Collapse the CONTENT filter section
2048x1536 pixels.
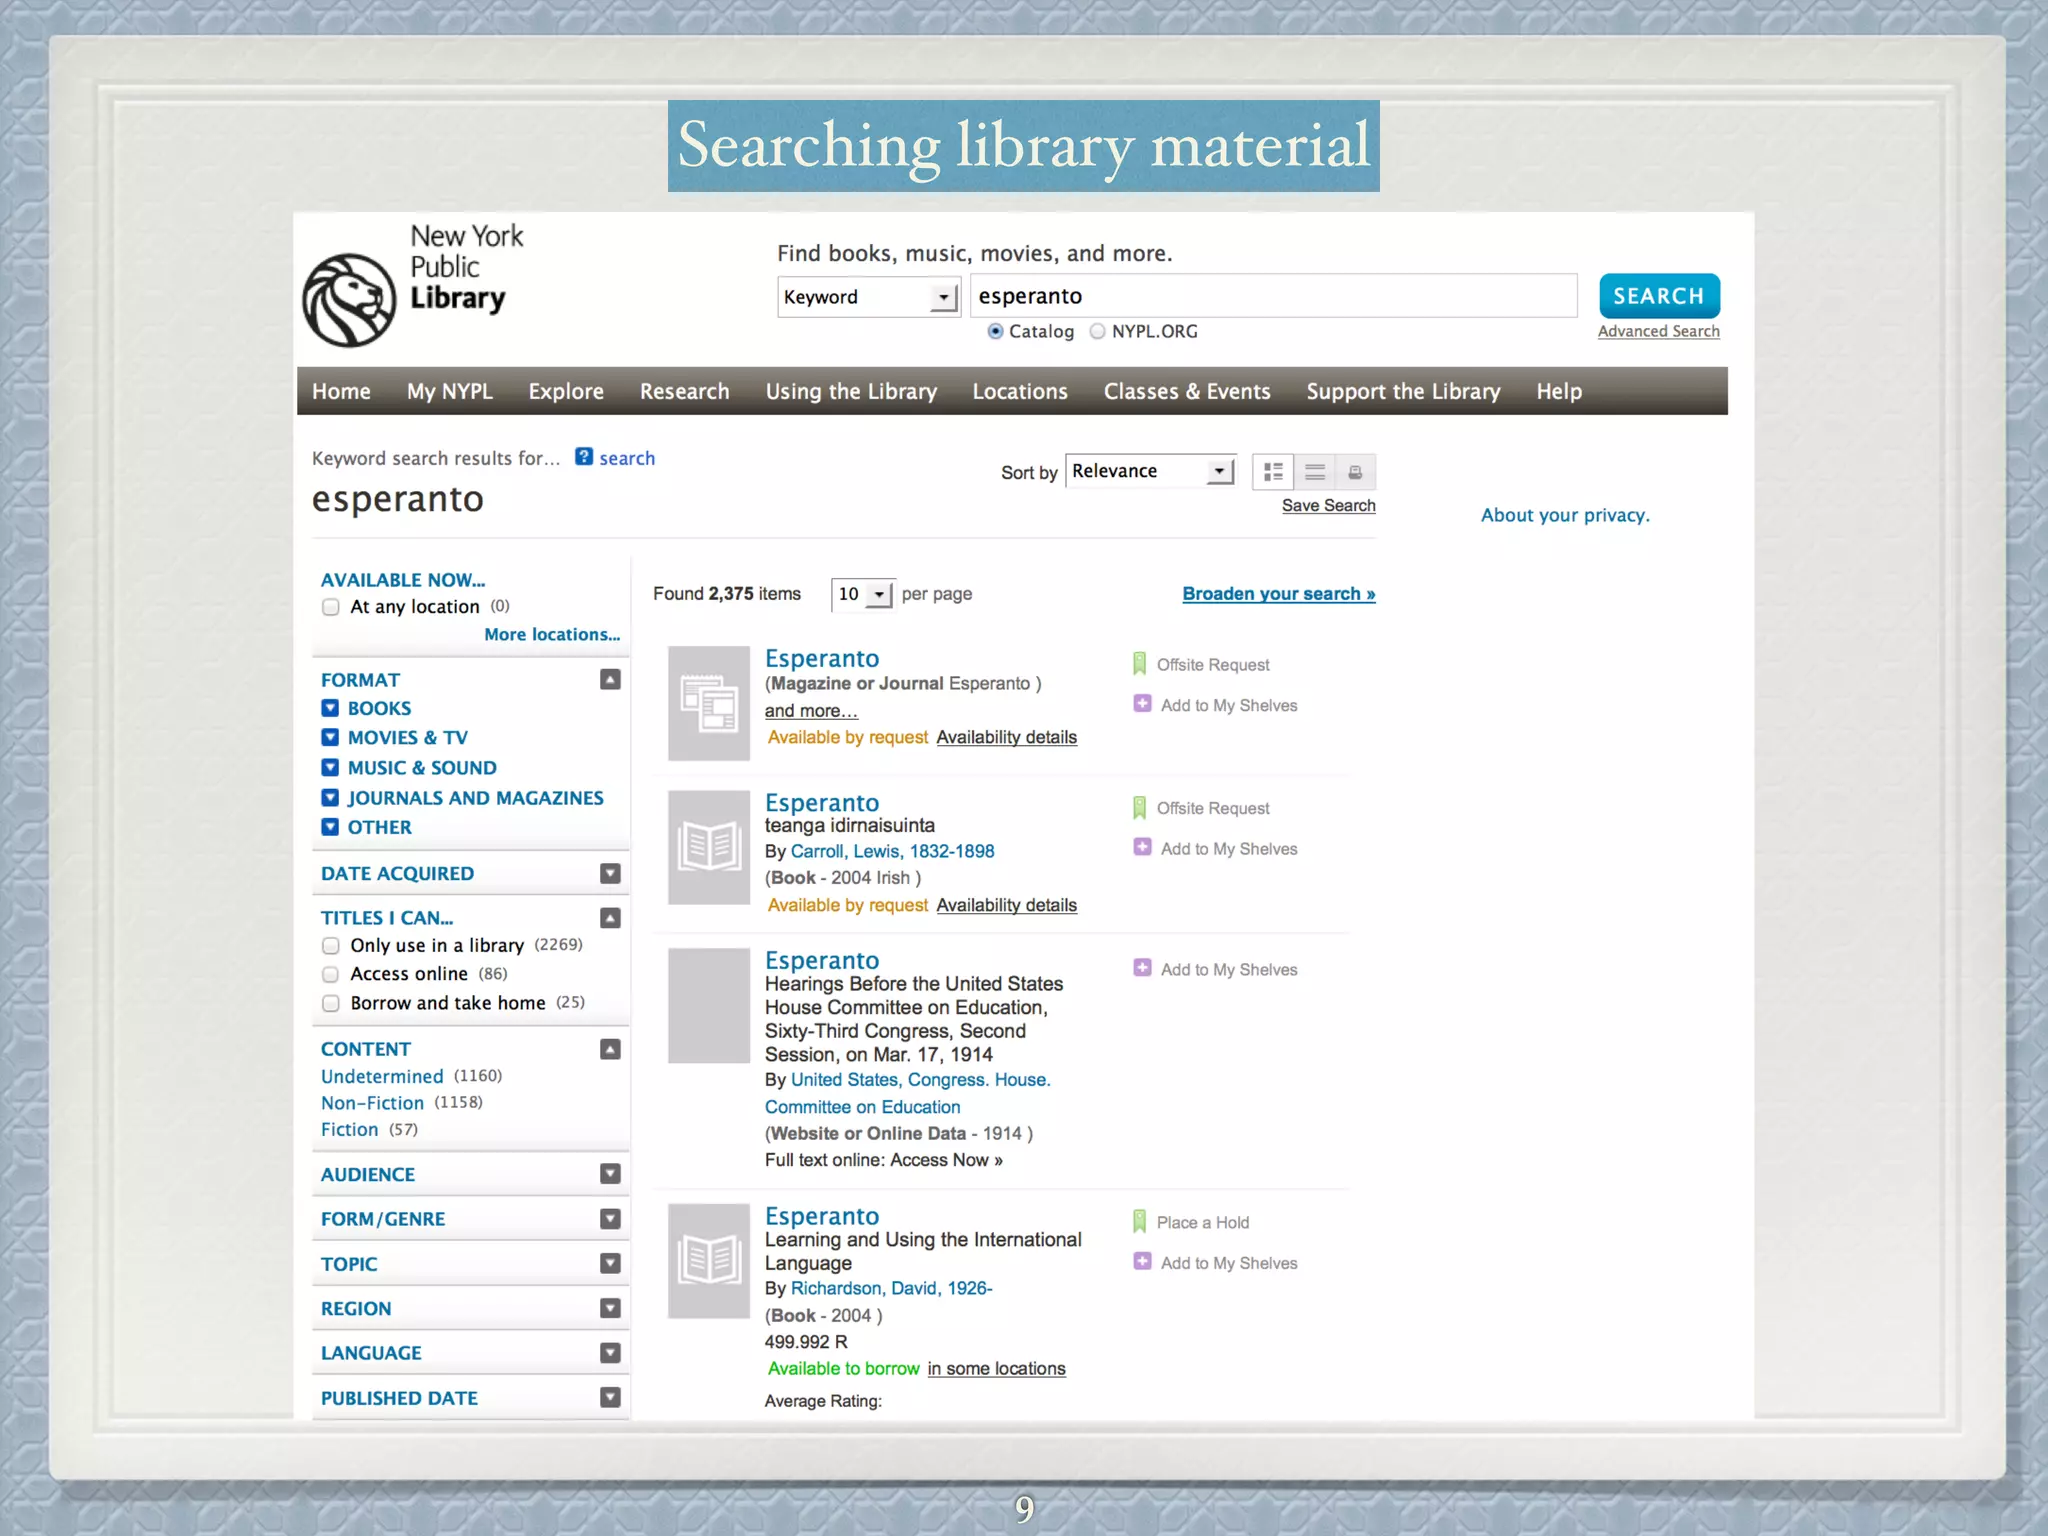pyautogui.click(x=610, y=1049)
